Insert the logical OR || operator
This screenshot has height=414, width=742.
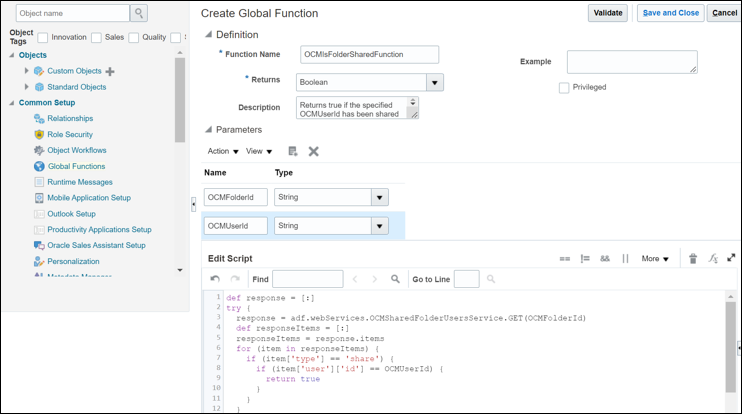pos(625,258)
